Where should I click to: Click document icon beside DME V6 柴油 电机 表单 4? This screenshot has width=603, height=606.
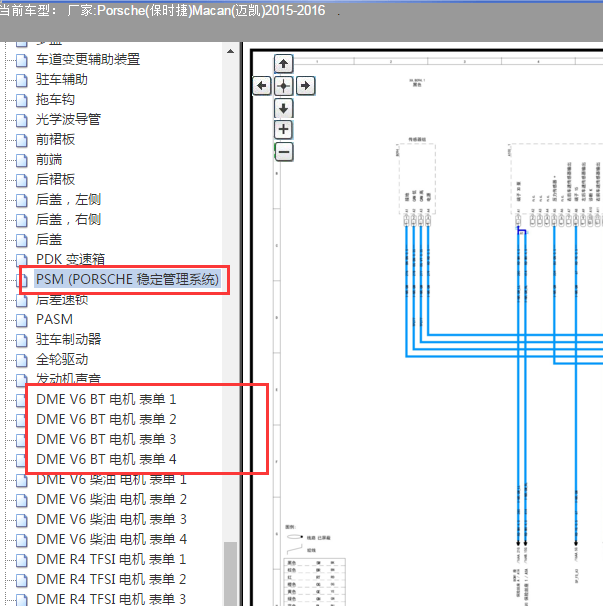(x=22, y=540)
